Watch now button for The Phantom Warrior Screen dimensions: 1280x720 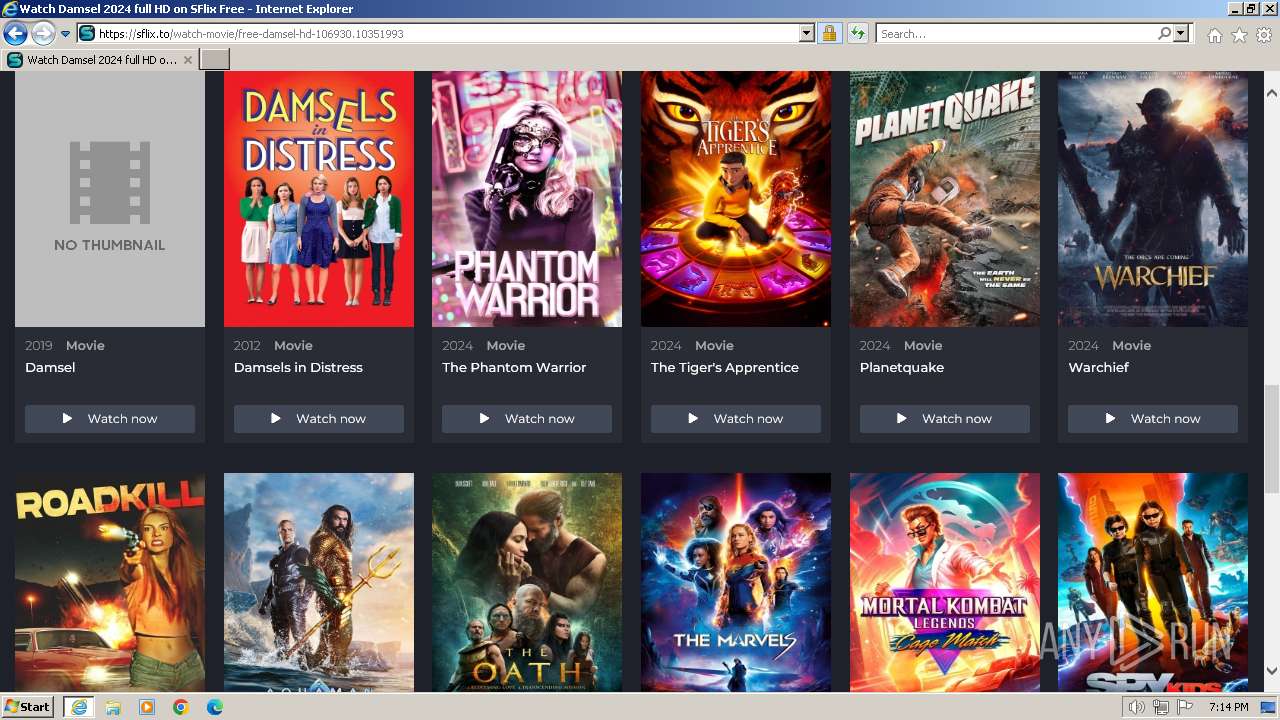[x=527, y=419]
